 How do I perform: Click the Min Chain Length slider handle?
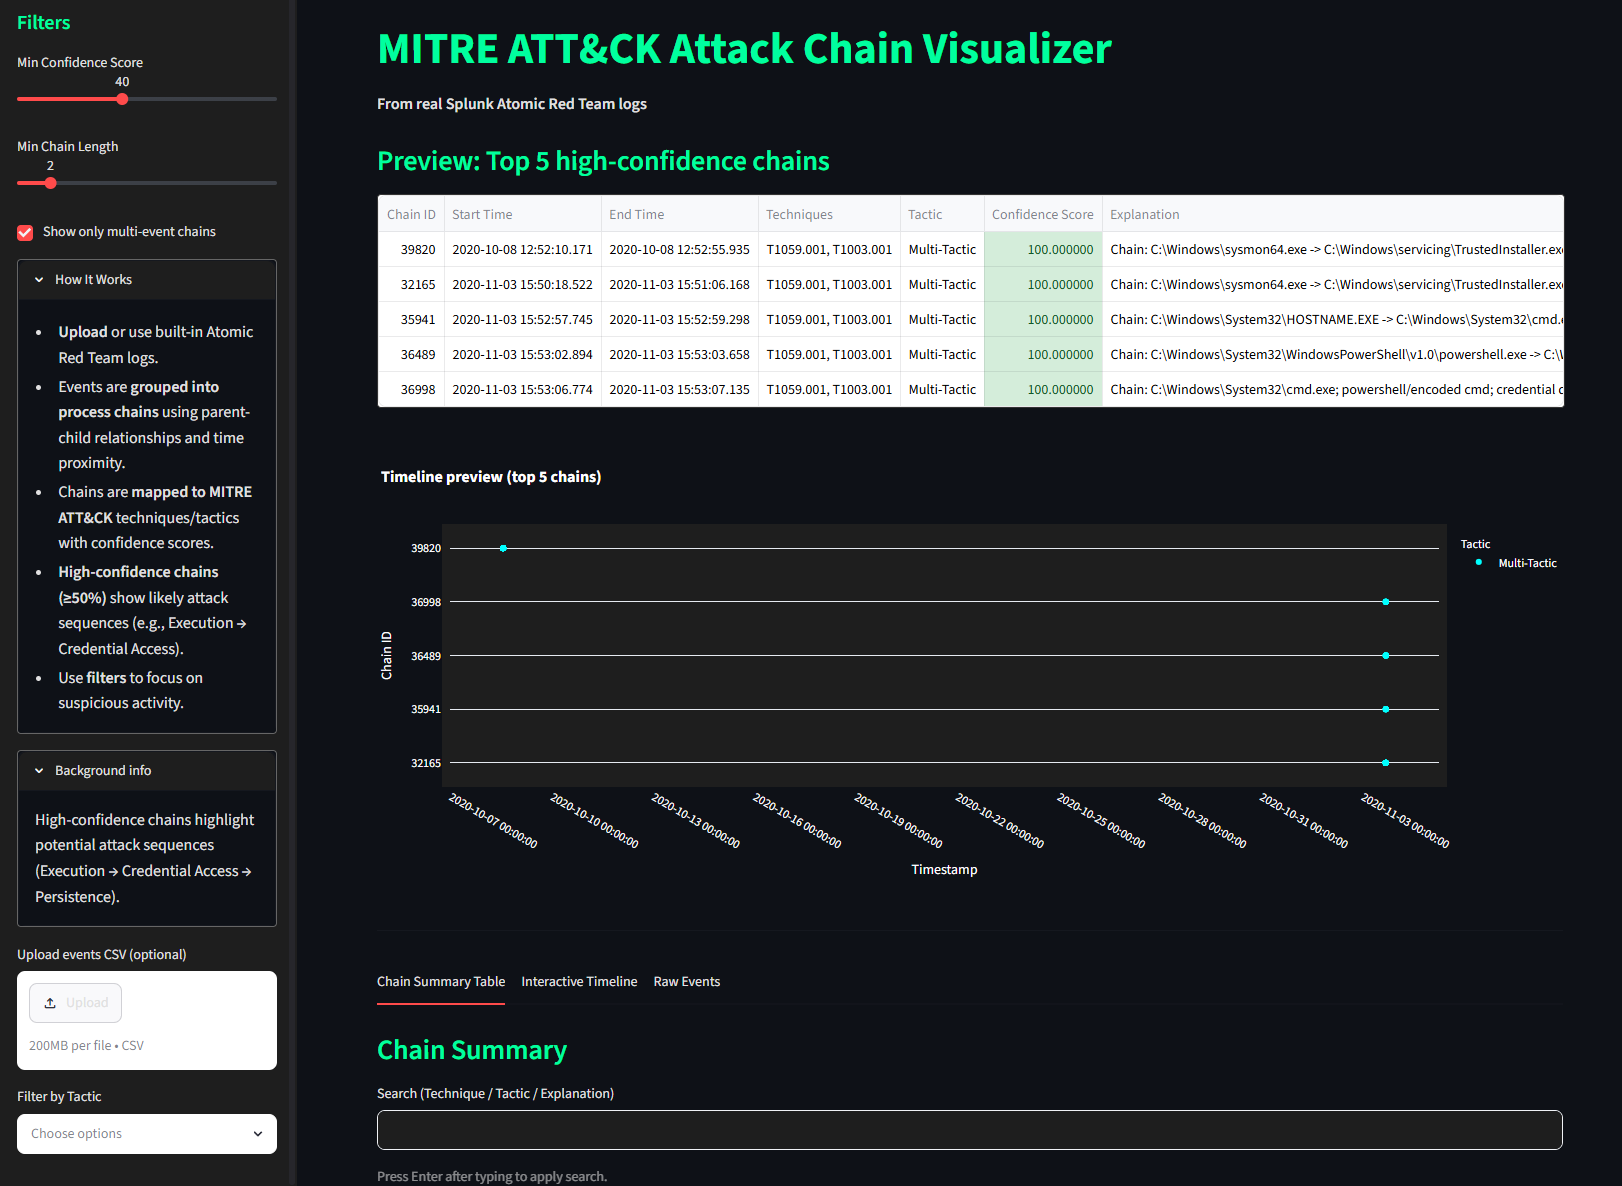coord(50,183)
